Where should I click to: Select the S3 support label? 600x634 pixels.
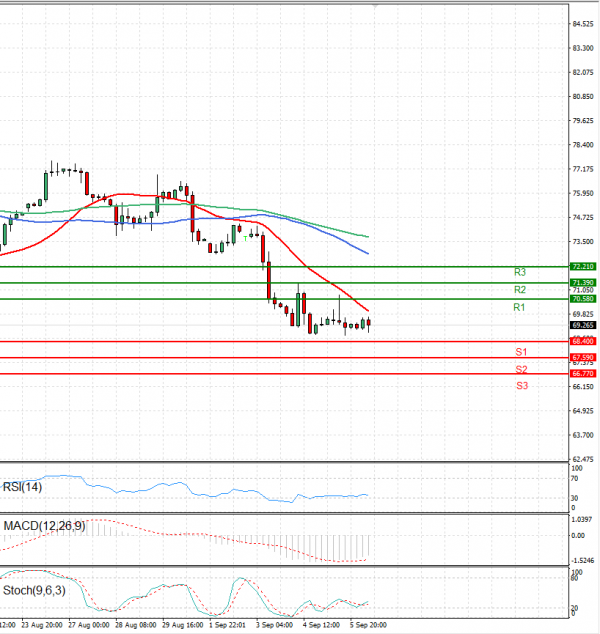tap(522, 385)
